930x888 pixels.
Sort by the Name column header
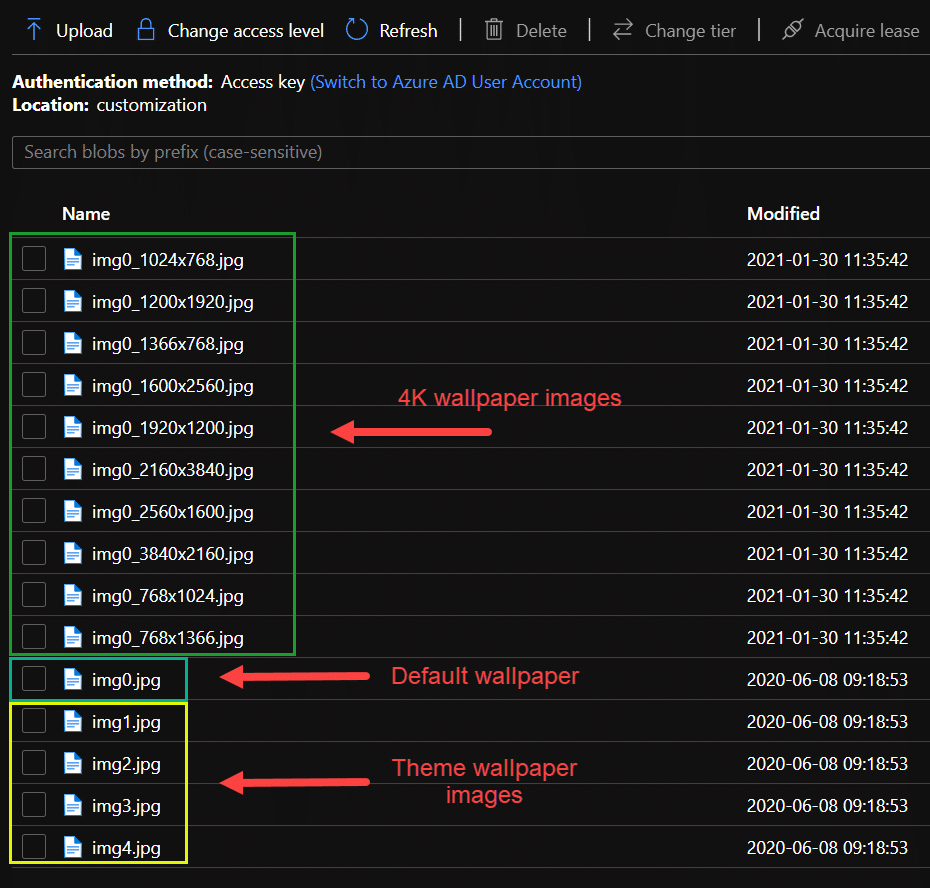tap(86, 214)
